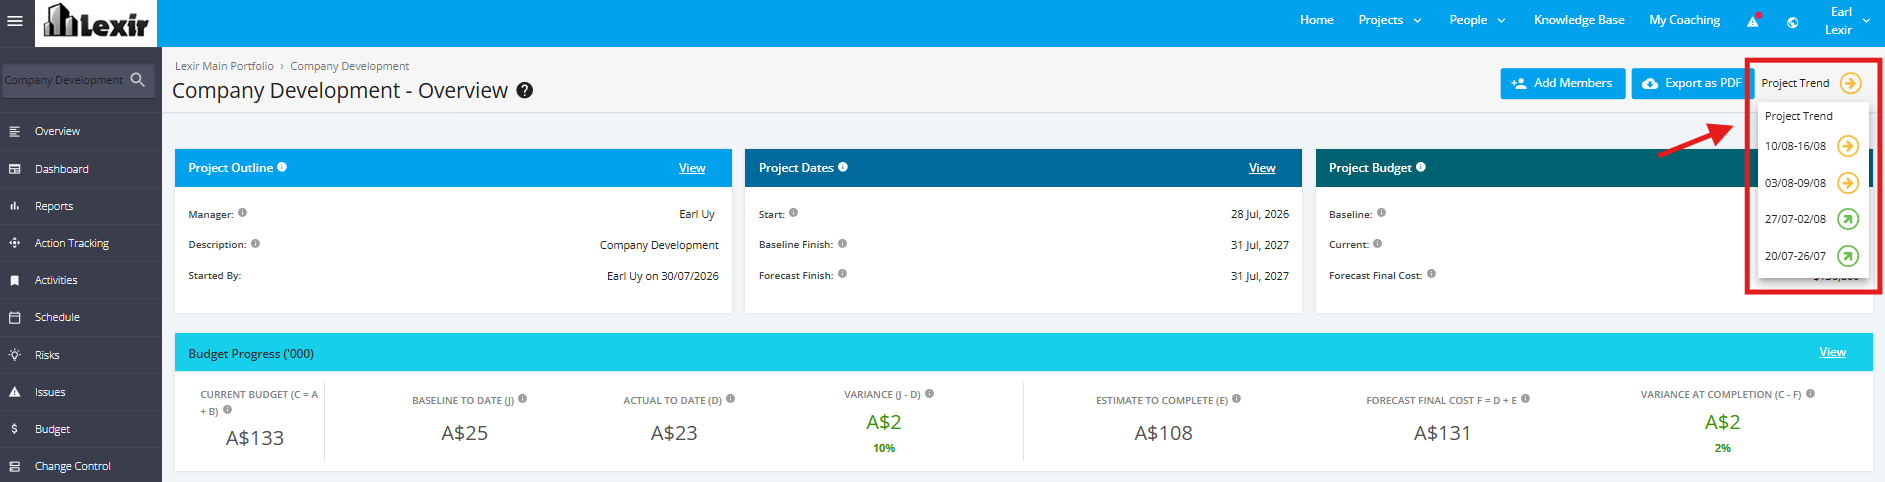Click info icon beside Forecast Final Cost

coord(1431,274)
